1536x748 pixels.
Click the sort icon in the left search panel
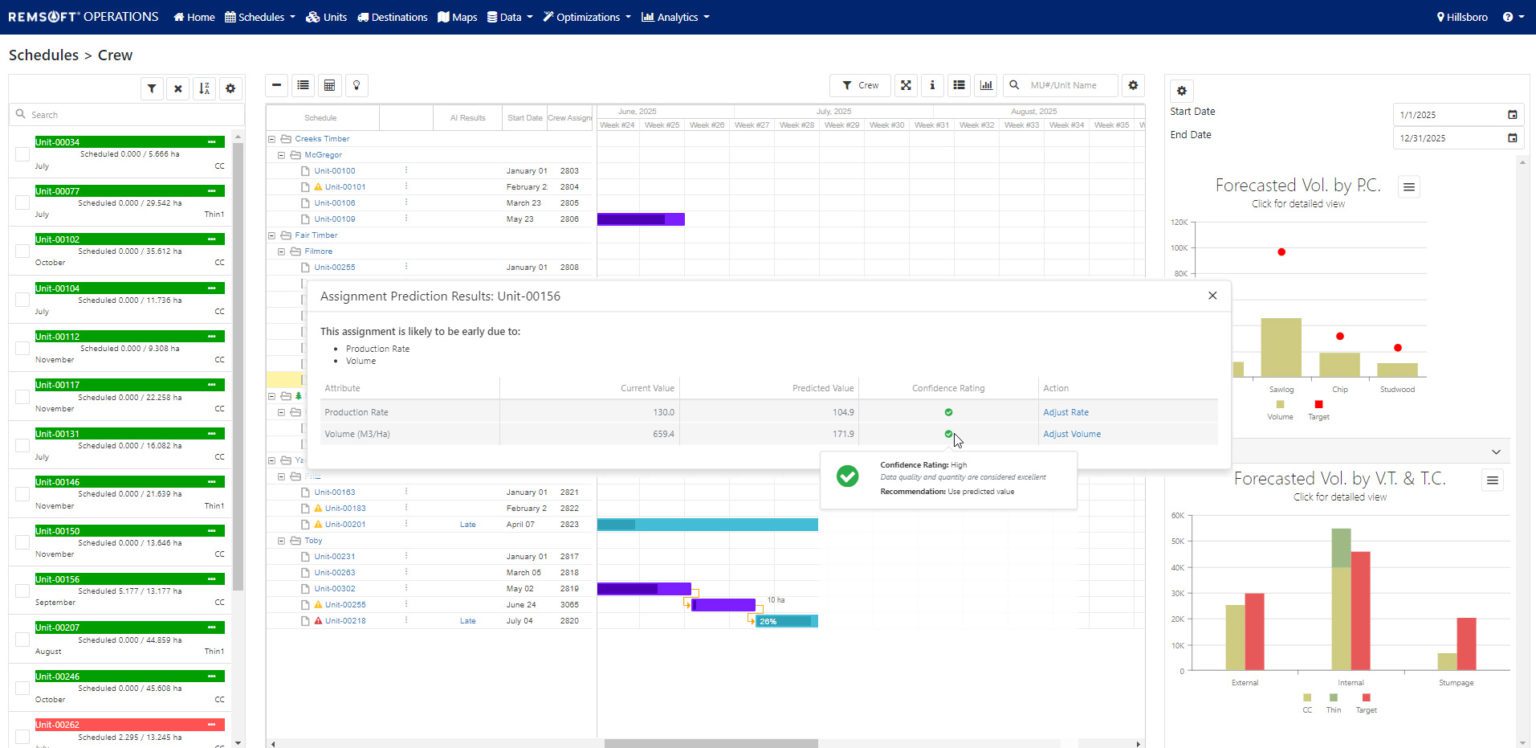click(204, 88)
